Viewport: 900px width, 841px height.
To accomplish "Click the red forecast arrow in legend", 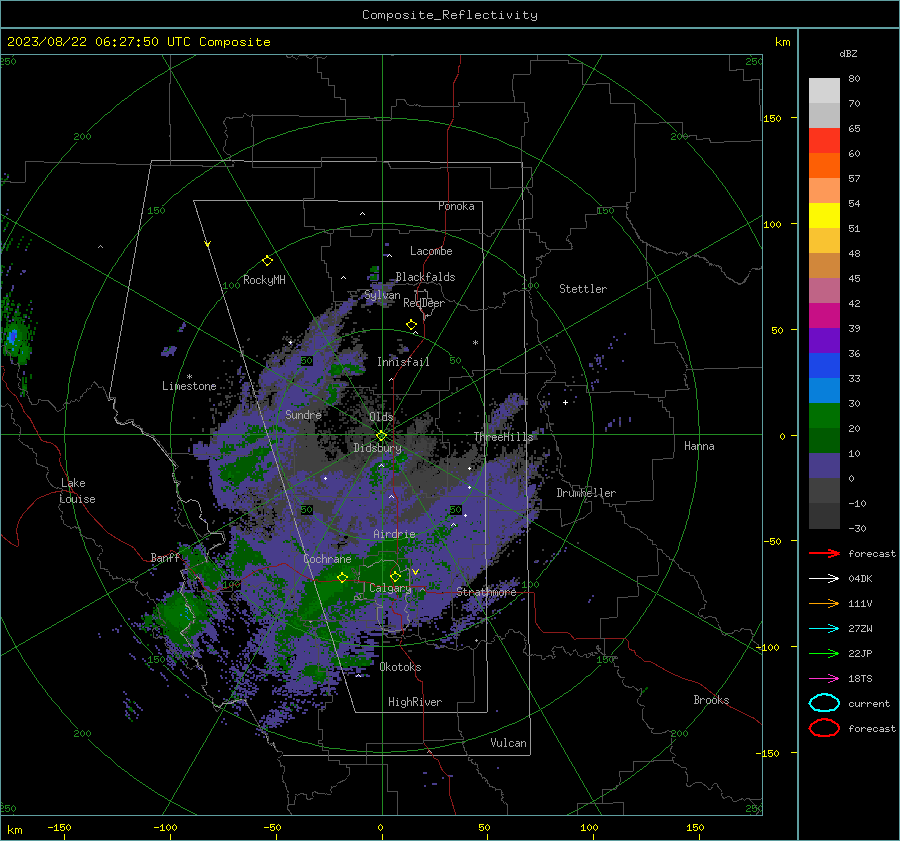I will [x=824, y=553].
